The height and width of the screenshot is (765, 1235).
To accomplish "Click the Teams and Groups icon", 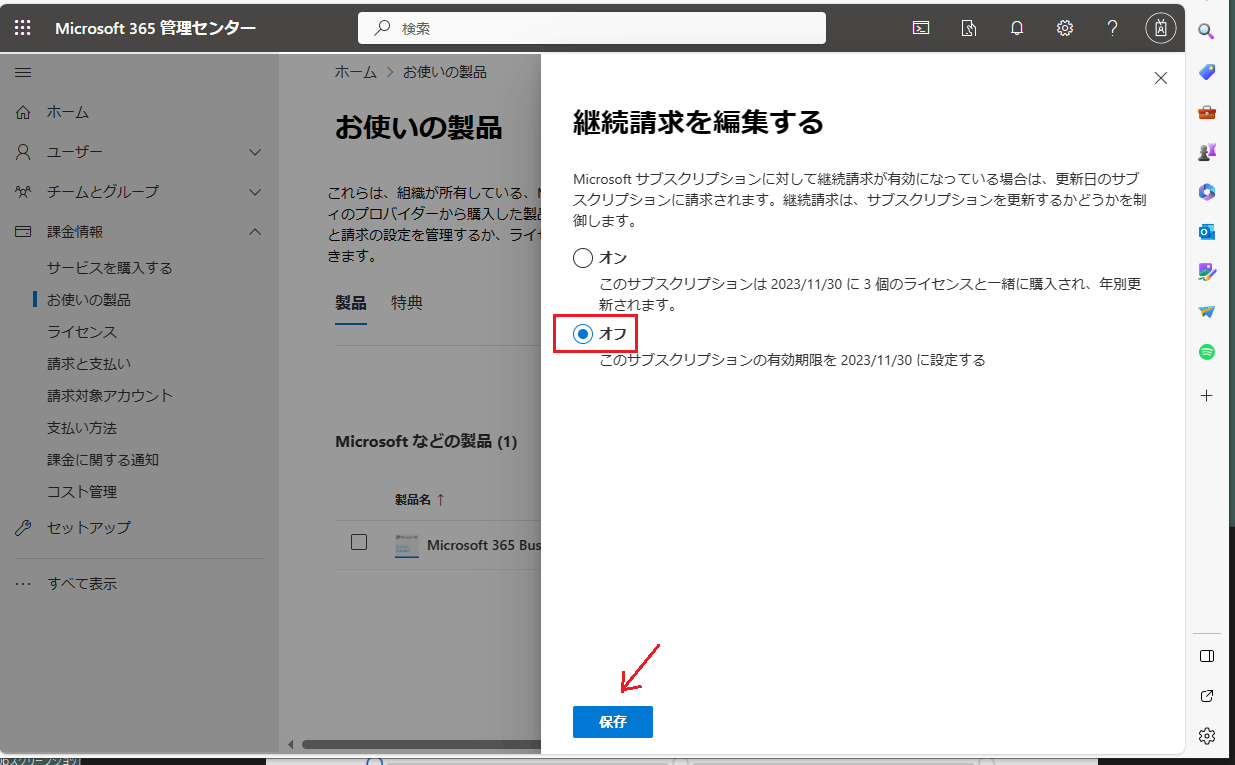I will coord(24,192).
